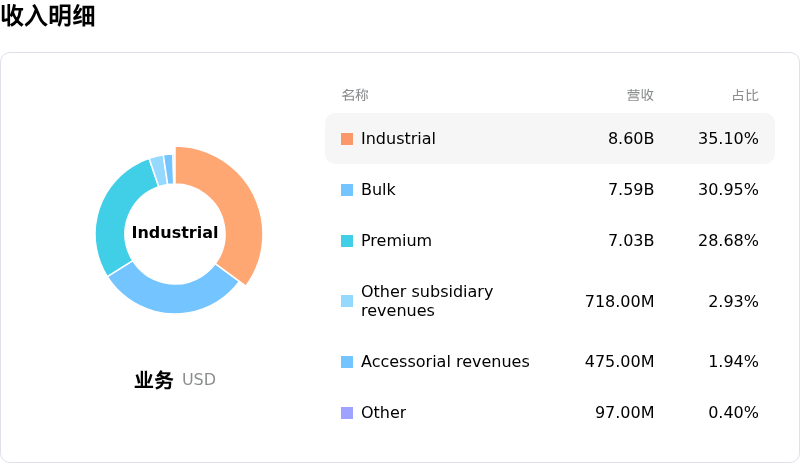Select the Premium revenue row
The width and height of the screenshot is (800, 463).
pos(550,240)
